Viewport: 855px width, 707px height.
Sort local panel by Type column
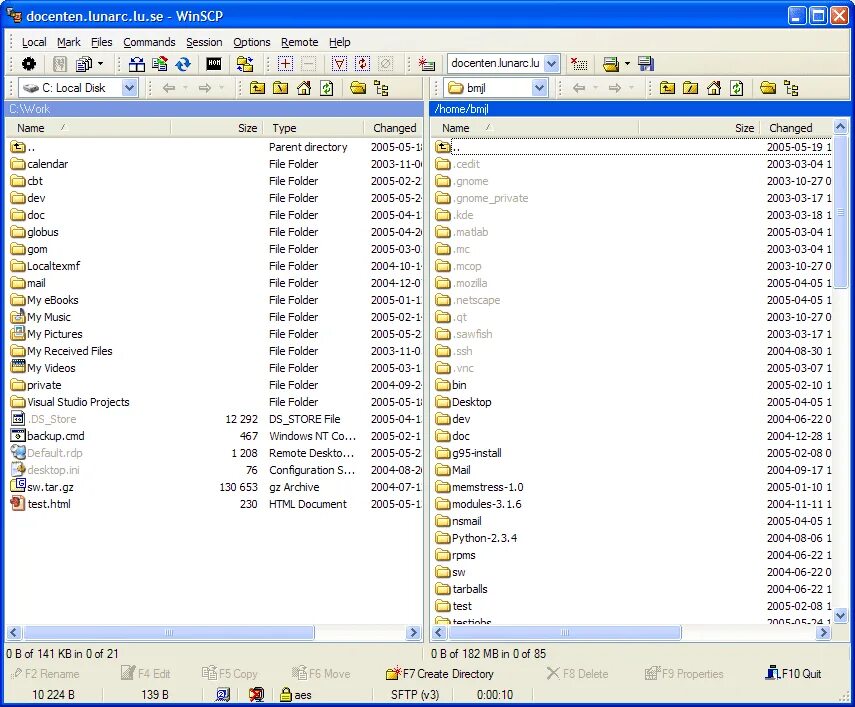tap(314, 128)
